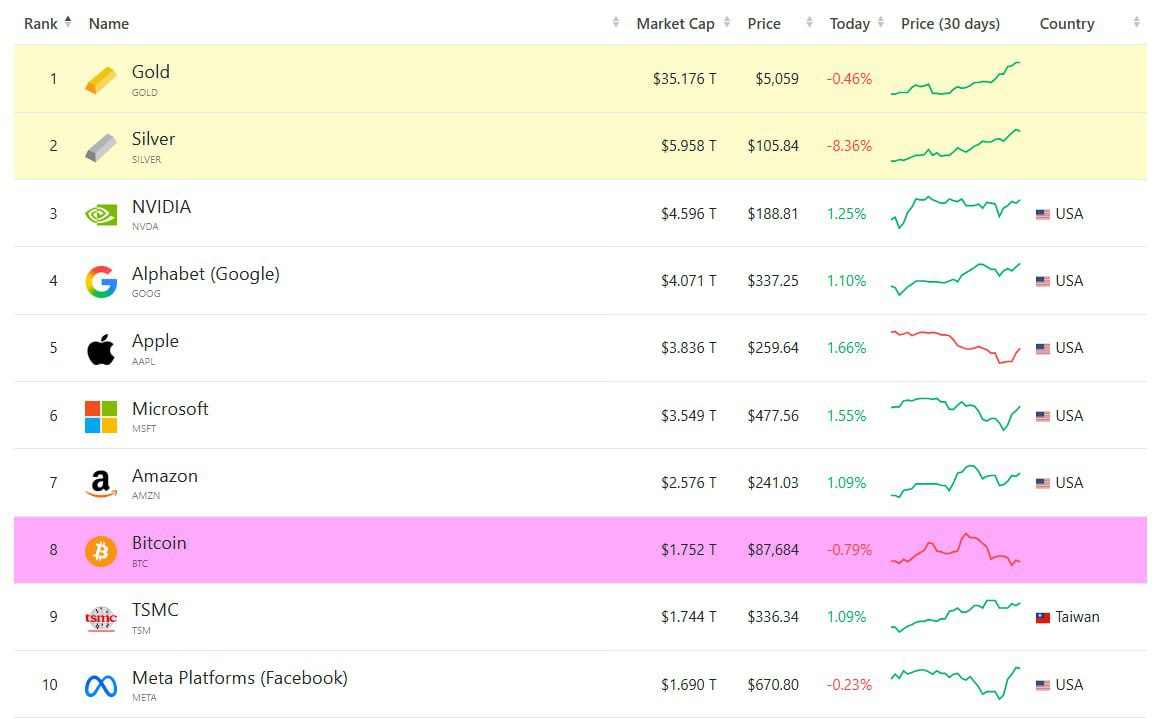
Task: Click the Apple logo icon
Action: (101, 350)
